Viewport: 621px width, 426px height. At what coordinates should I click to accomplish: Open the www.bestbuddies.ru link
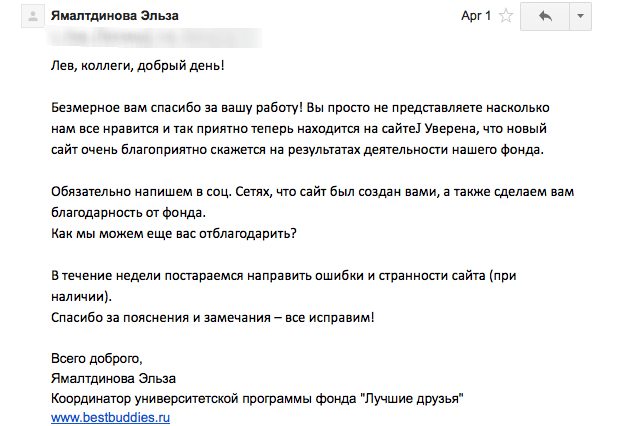pyautogui.click(x=109, y=416)
